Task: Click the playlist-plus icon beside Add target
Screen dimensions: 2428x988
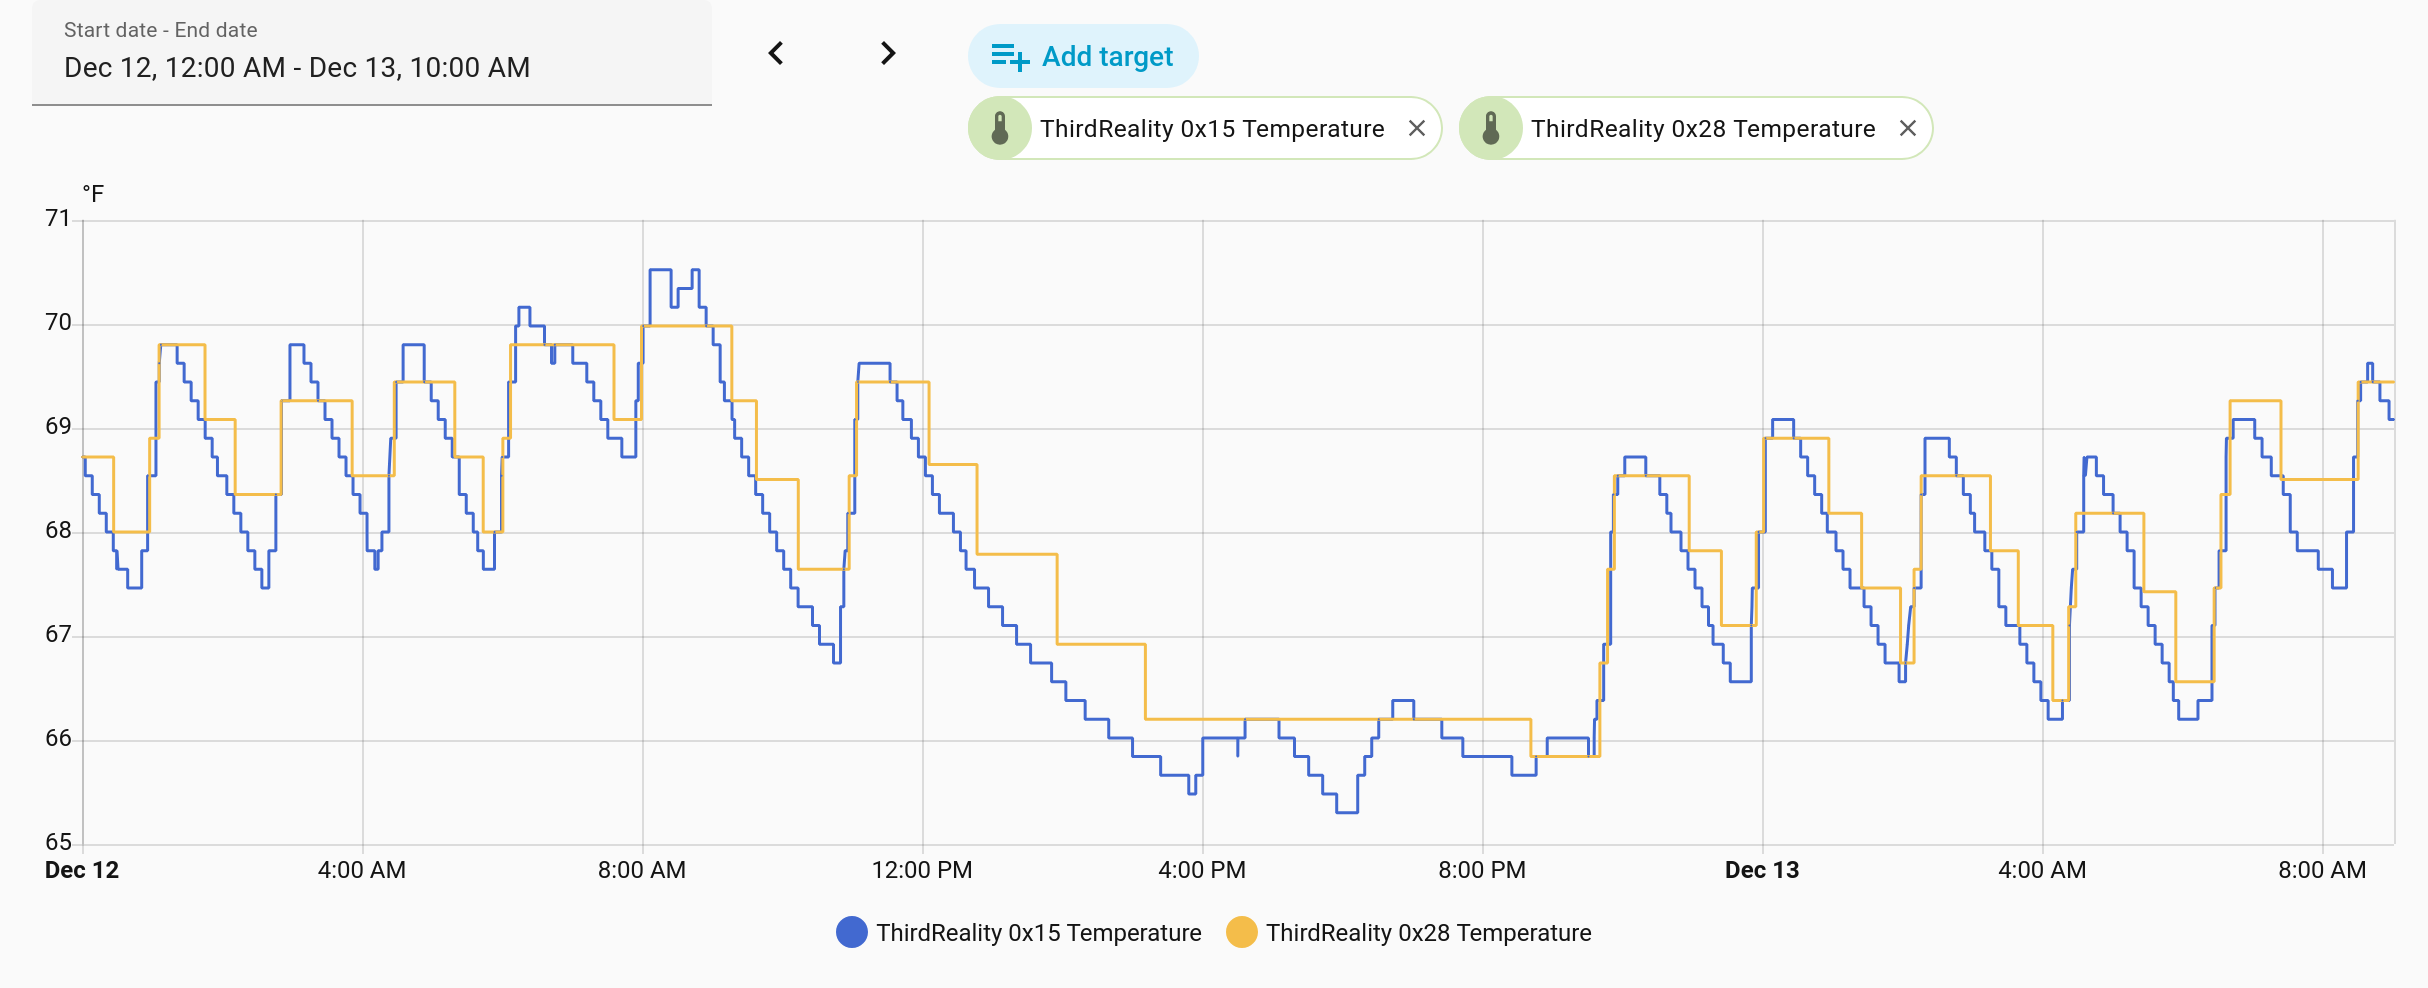Action: click(1009, 57)
